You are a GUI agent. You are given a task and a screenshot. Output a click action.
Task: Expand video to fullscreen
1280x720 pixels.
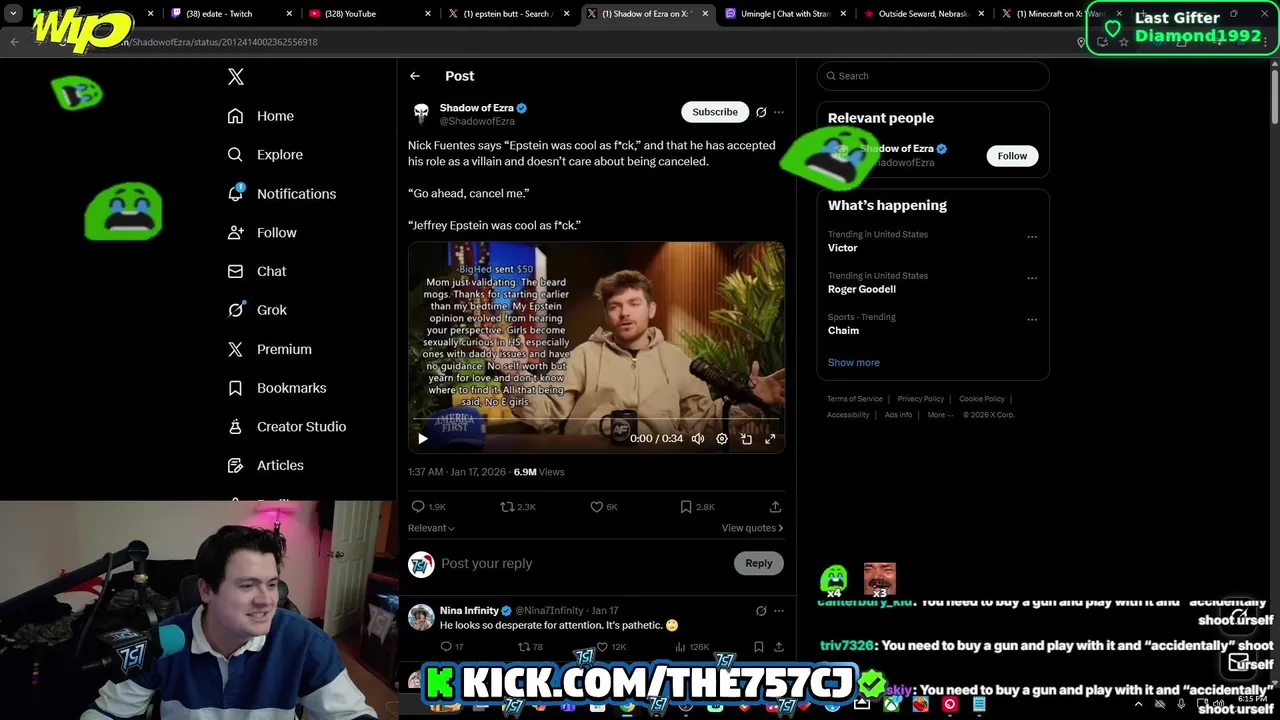770,438
